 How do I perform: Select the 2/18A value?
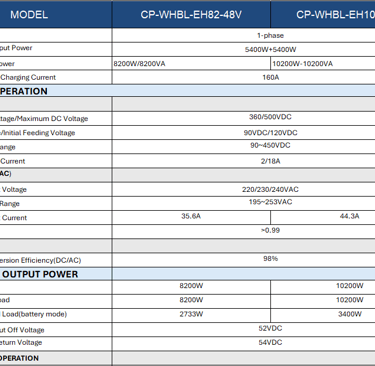(x=270, y=161)
